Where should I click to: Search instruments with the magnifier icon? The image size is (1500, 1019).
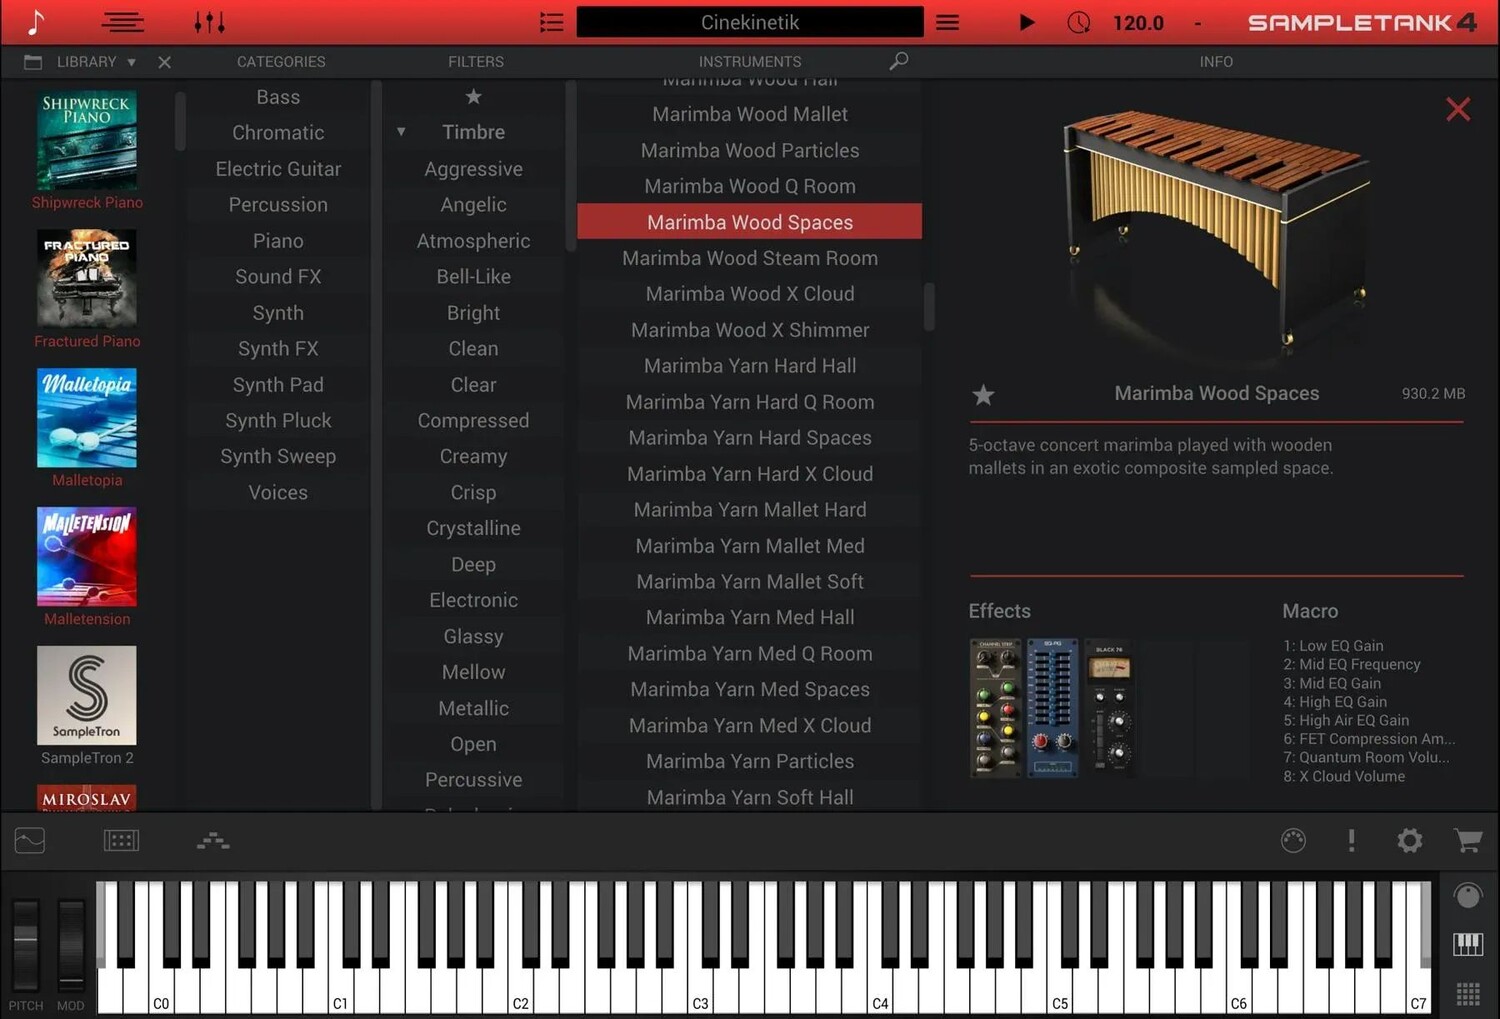point(898,62)
